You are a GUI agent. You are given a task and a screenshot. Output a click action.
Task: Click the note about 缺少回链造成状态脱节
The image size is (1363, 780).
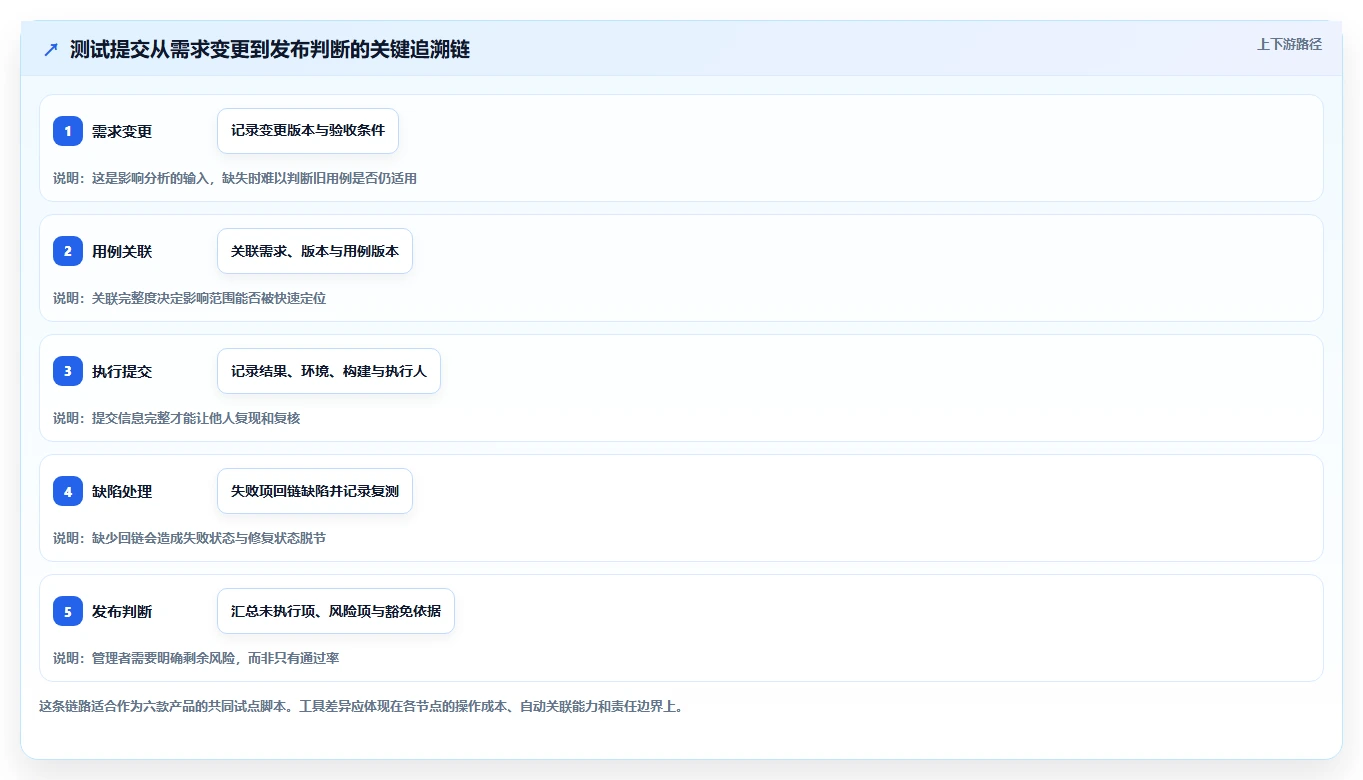point(189,538)
